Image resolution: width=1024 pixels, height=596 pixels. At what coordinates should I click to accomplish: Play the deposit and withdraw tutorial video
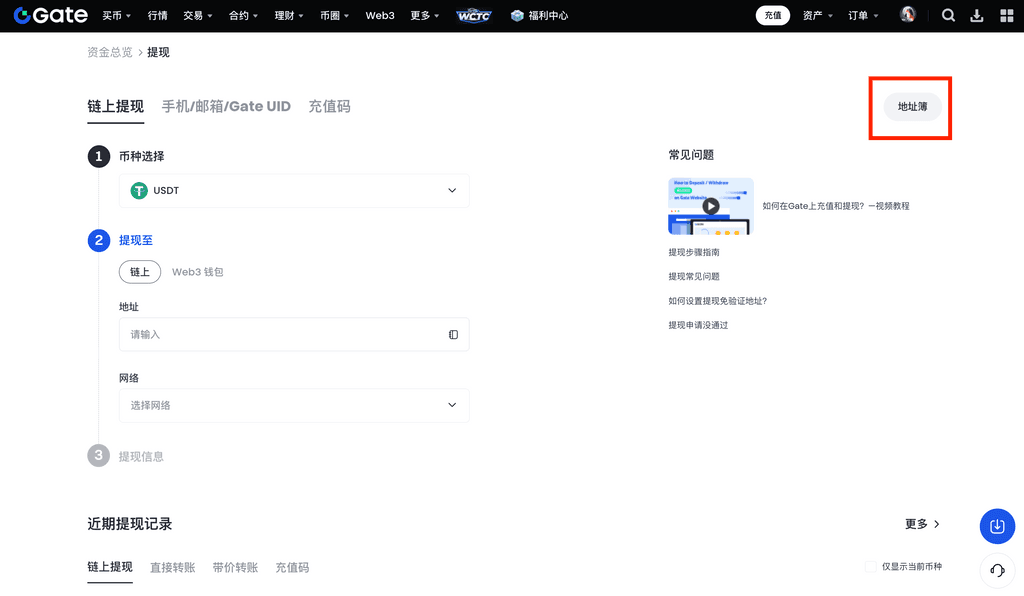(710, 206)
